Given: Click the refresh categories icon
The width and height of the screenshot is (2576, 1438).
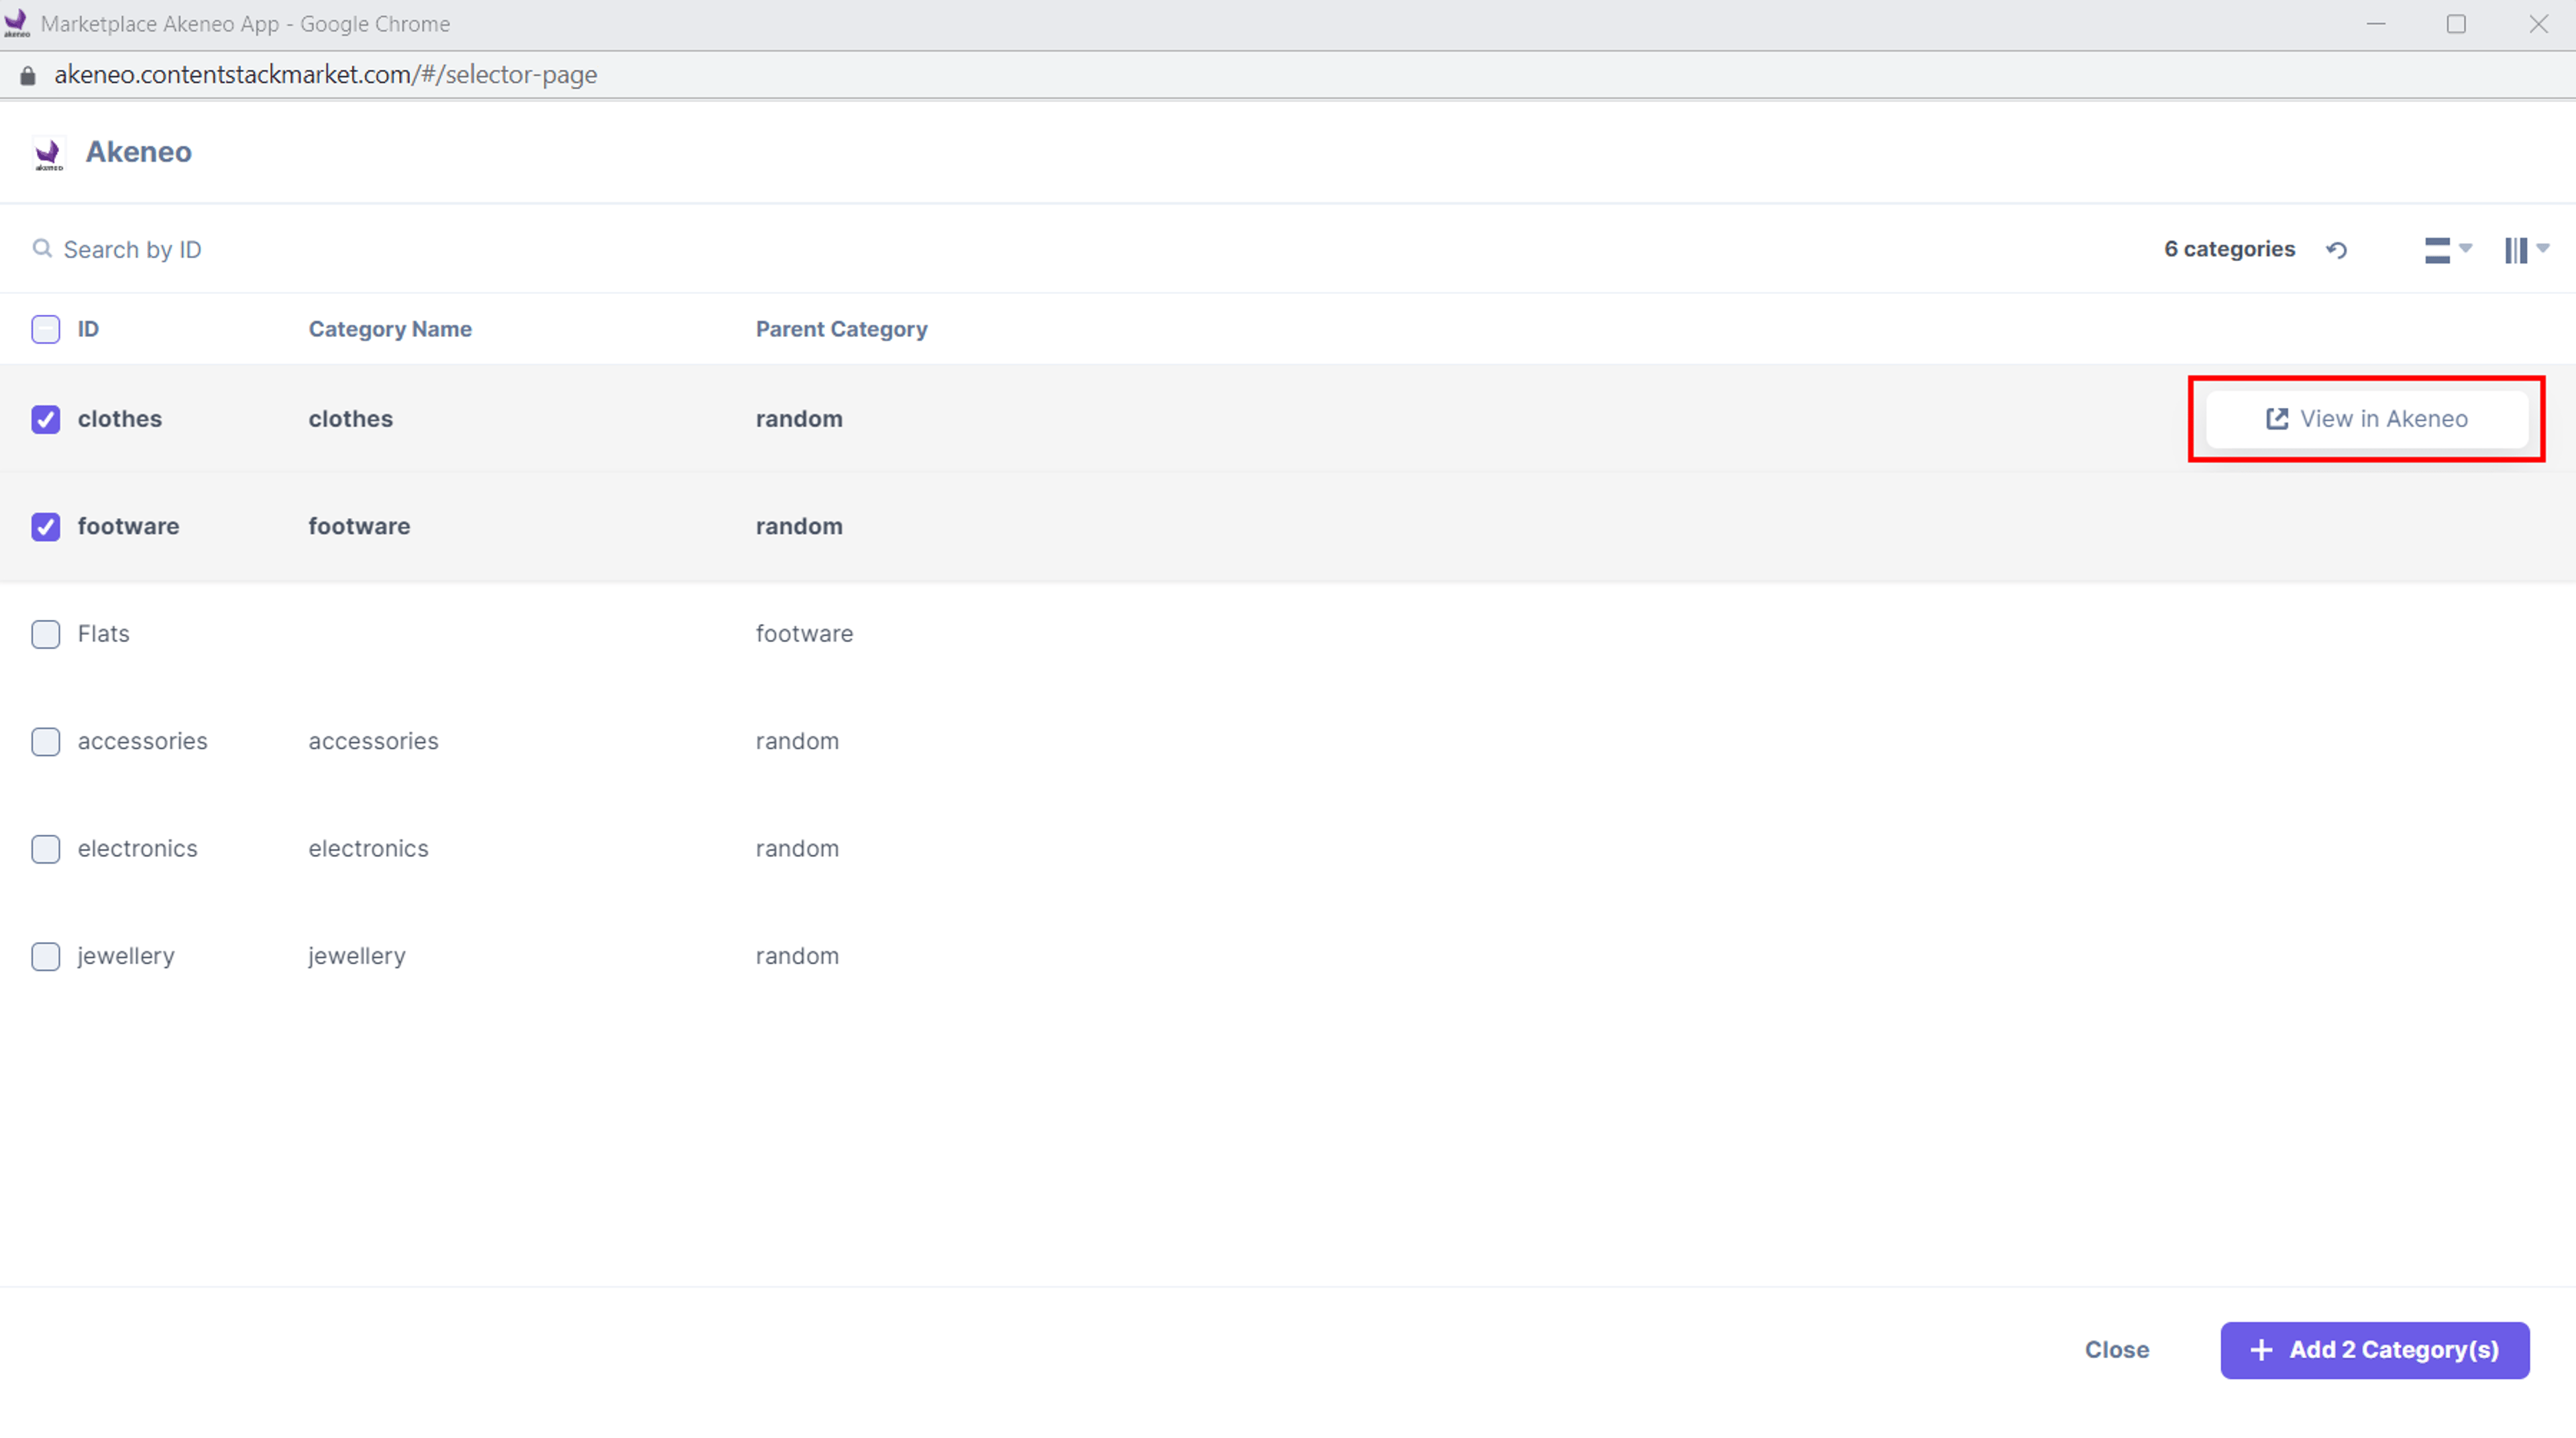Looking at the screenshot, I should click(x=2336, y=250).
